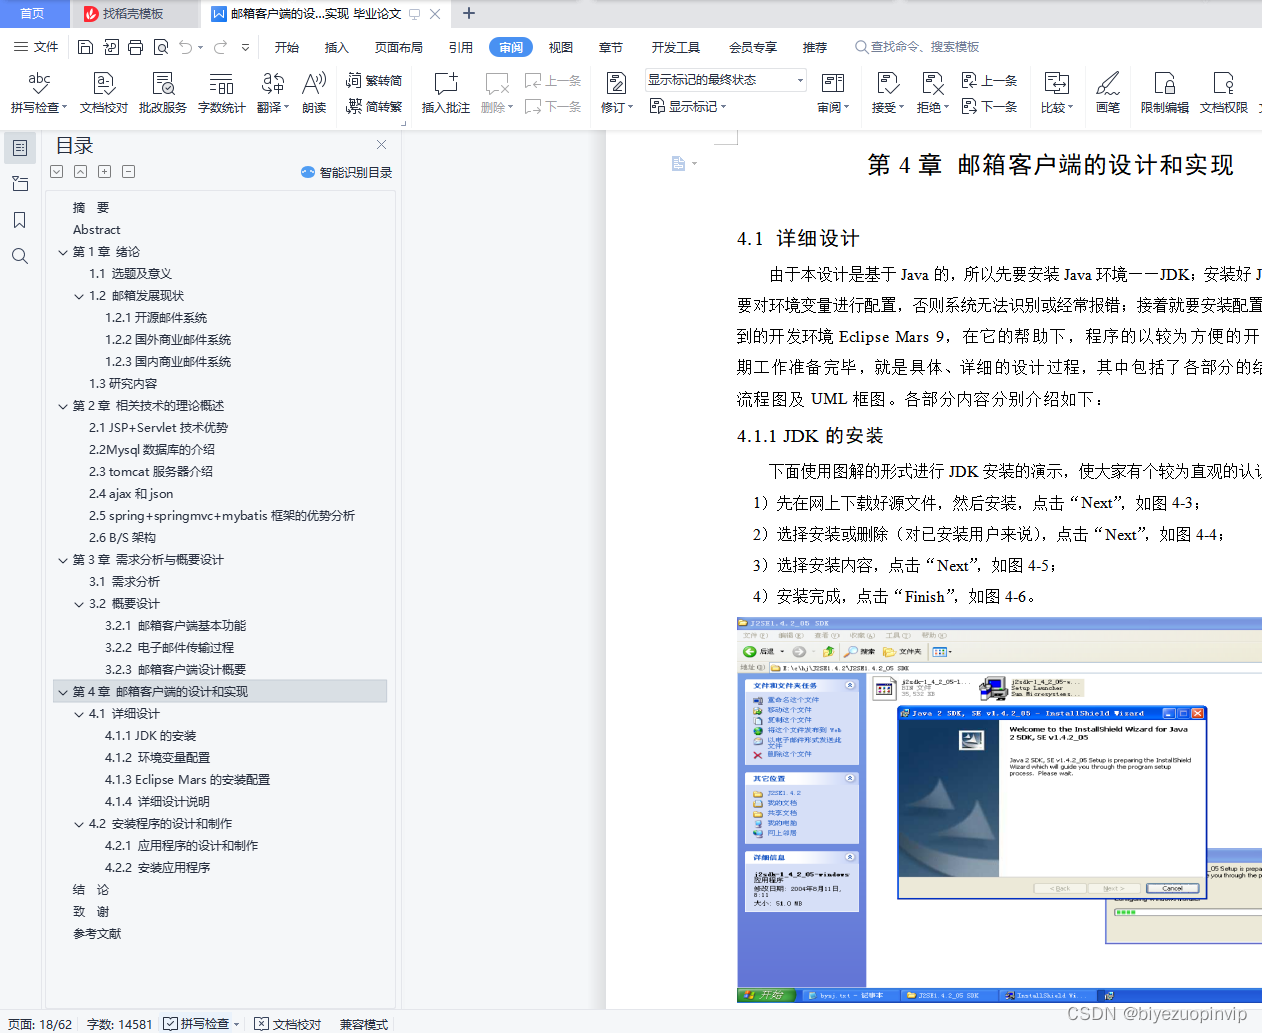Go to next change (下一条) beside 拒绝
The width and height of the screenshot is (1262, 1033).
tap(989, 106)
